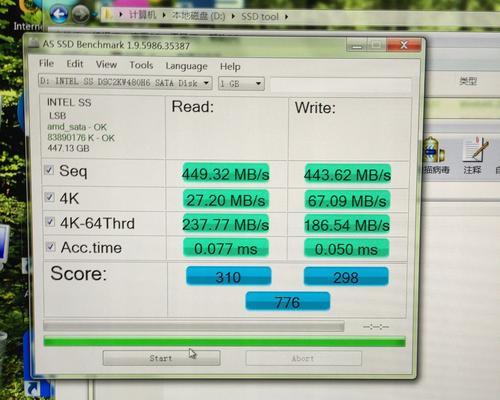Uncheck the Acc.time test checkbox
This screenshot has width=500, height=400.
pos(51,246)
